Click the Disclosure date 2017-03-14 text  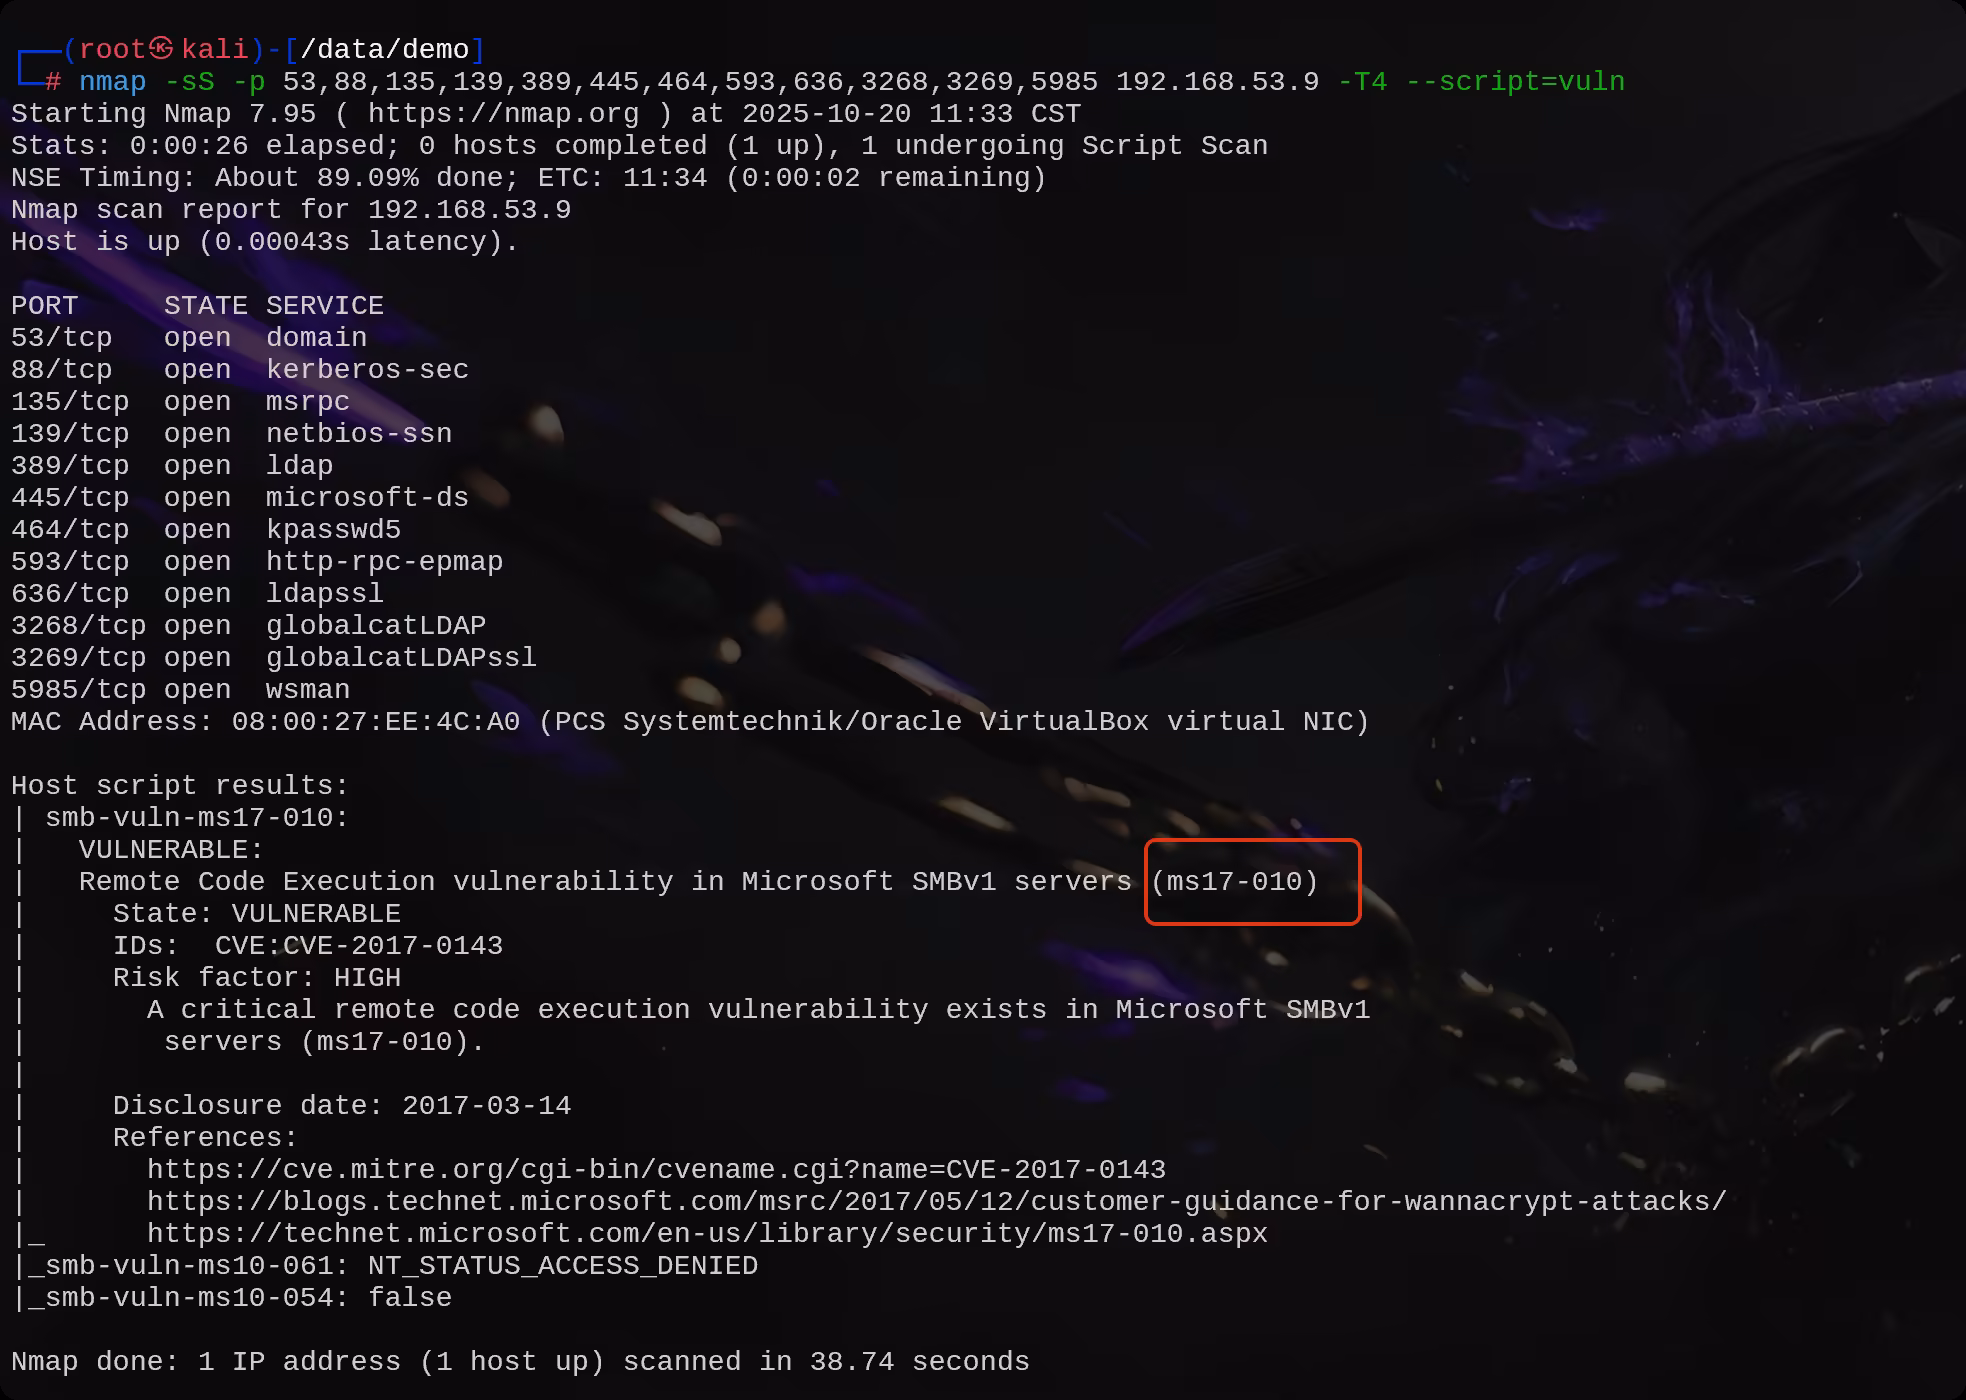(x=342, y=1106)
